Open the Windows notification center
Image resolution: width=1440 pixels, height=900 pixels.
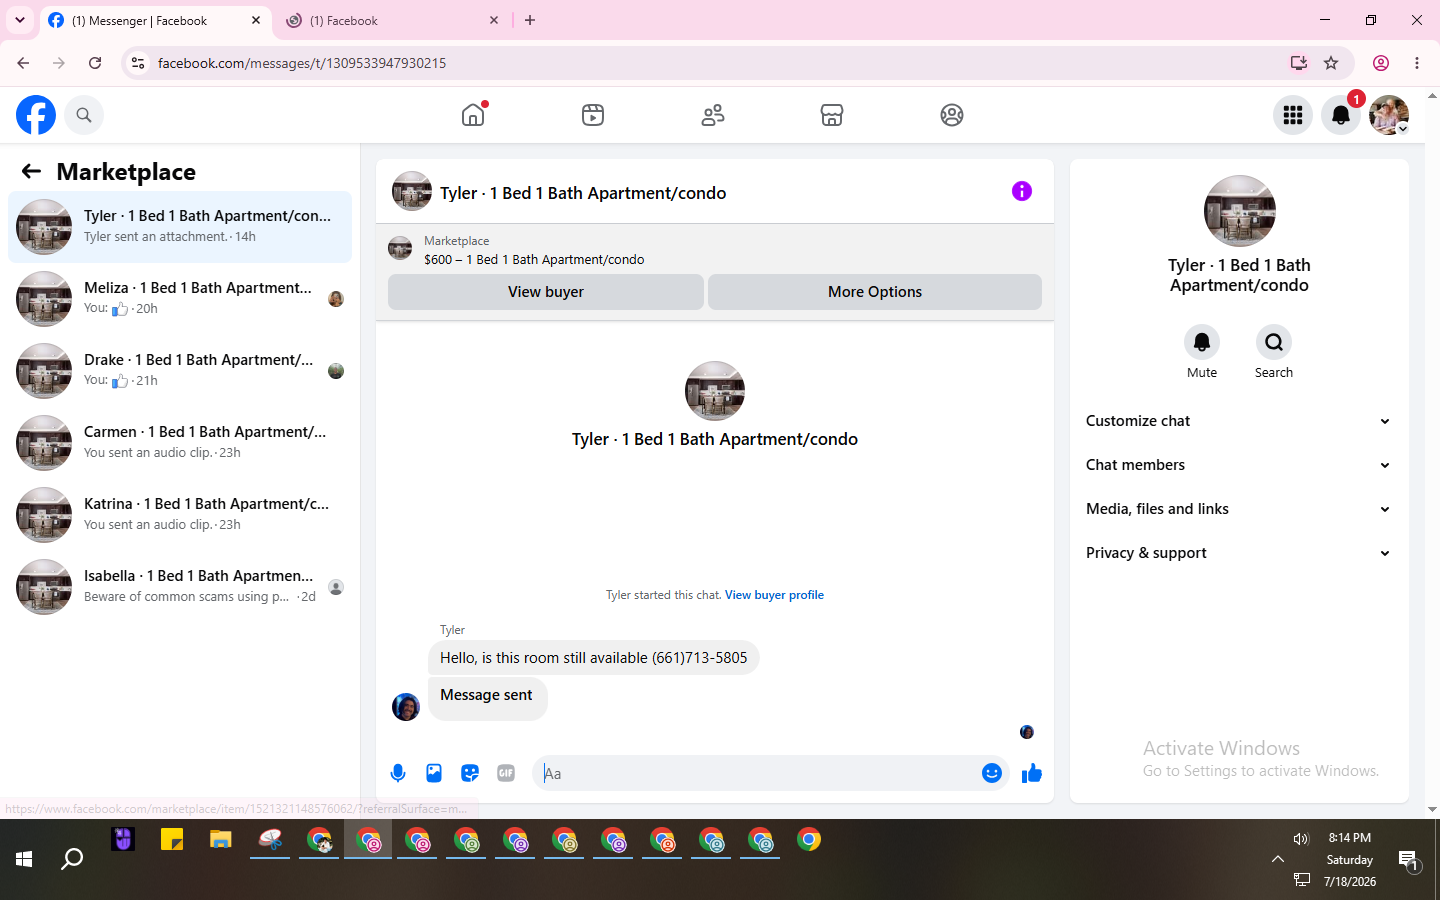point(1409,860)
